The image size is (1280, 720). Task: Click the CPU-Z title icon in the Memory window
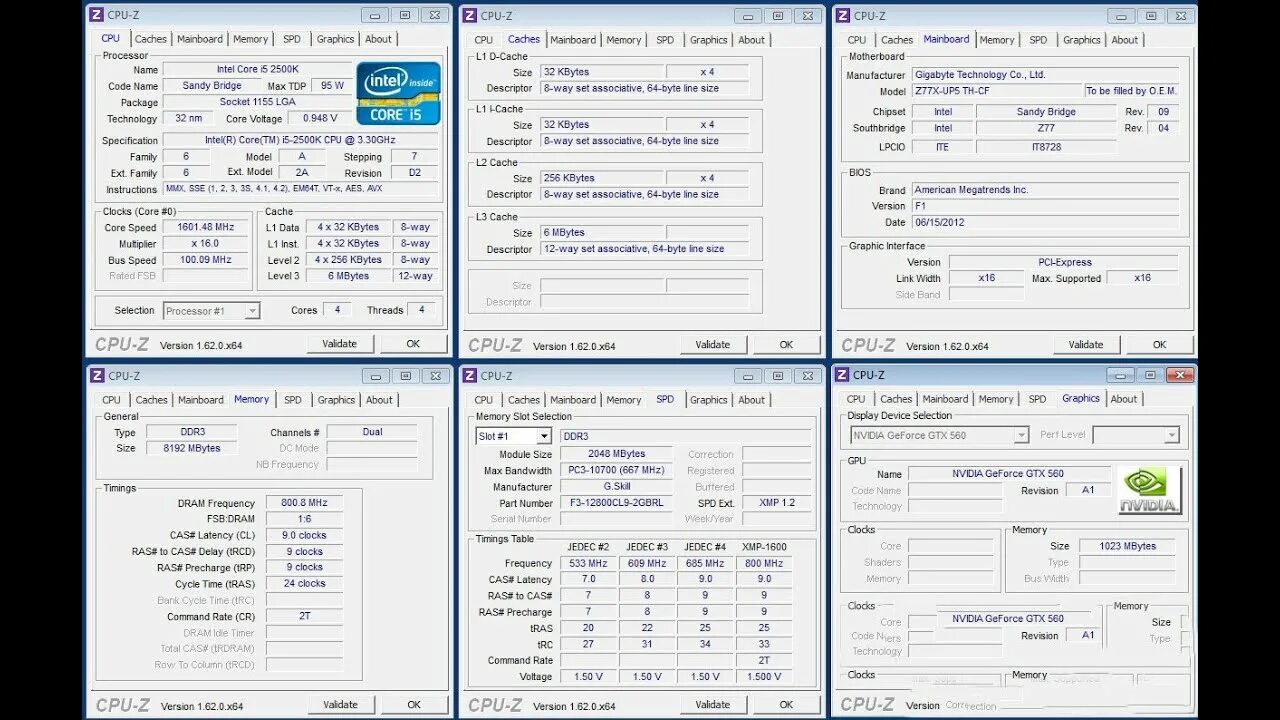97,376
